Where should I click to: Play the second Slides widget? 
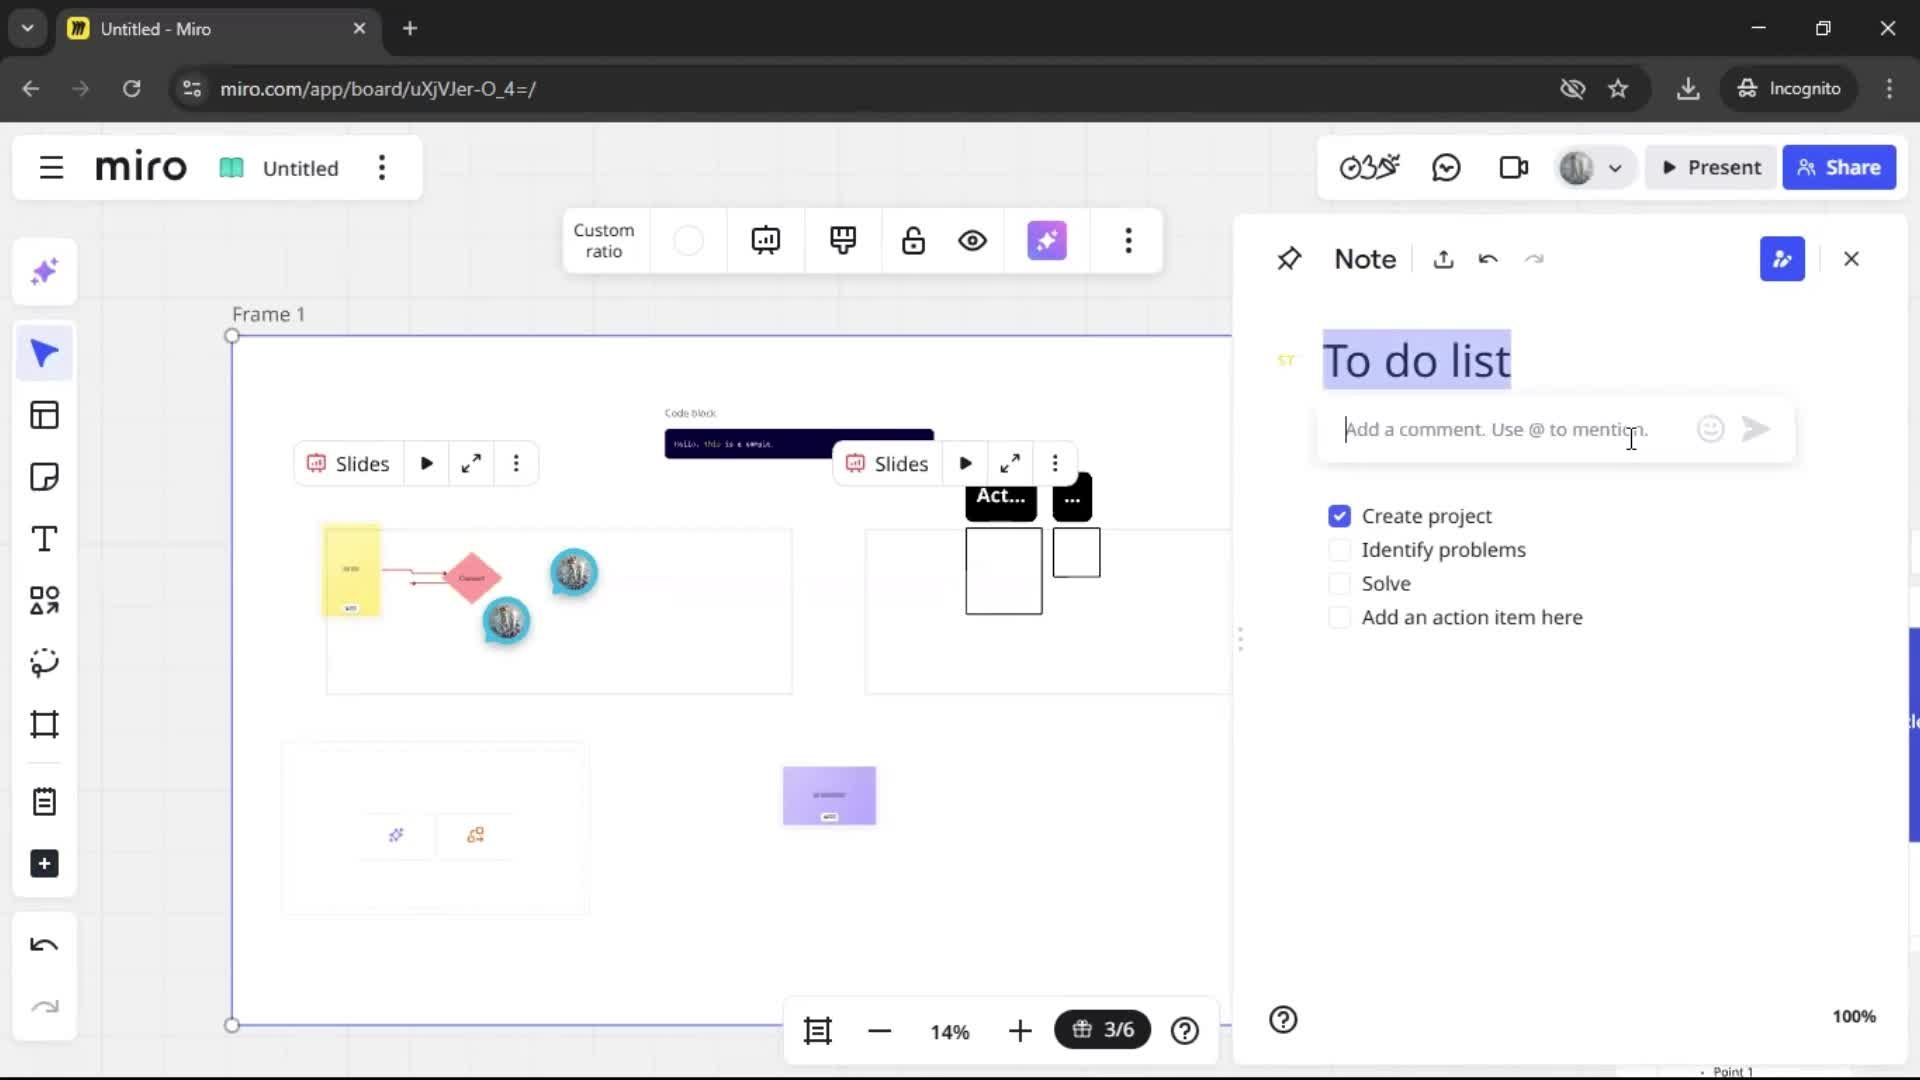[966, 464]
